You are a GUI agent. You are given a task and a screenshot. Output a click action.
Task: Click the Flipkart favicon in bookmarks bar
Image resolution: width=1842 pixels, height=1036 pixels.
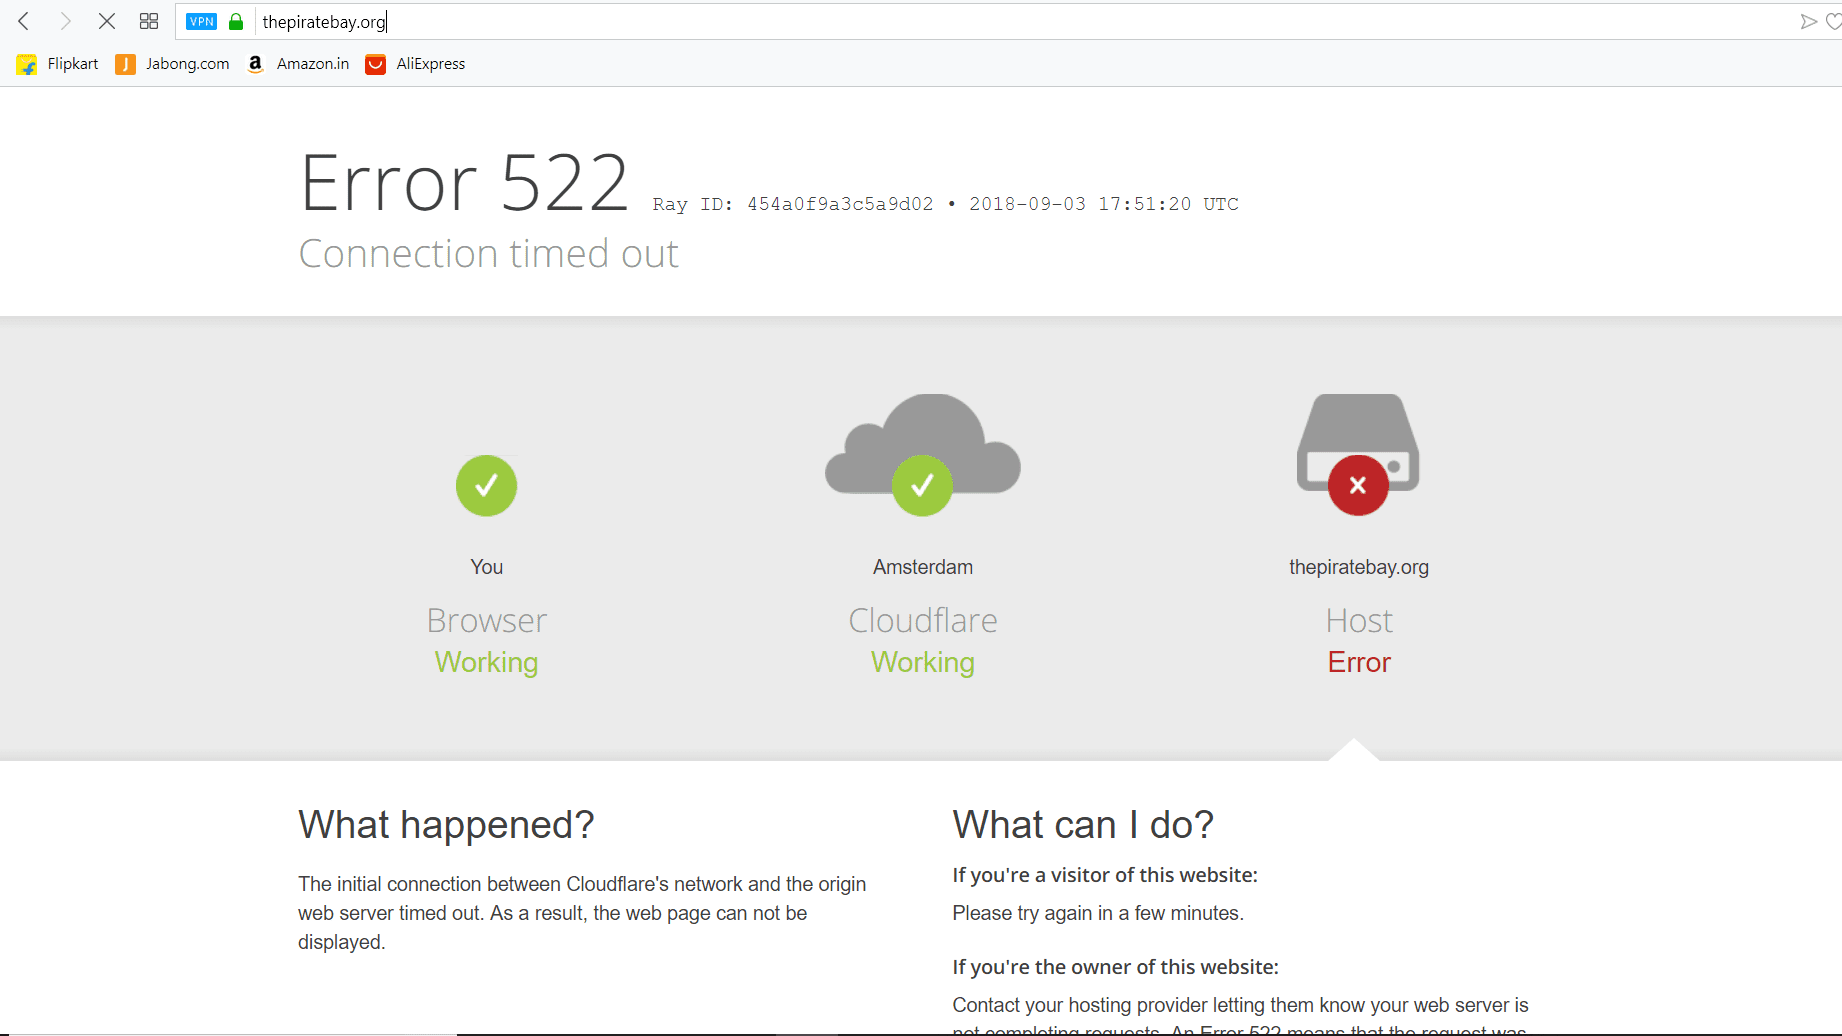[27, 64]
